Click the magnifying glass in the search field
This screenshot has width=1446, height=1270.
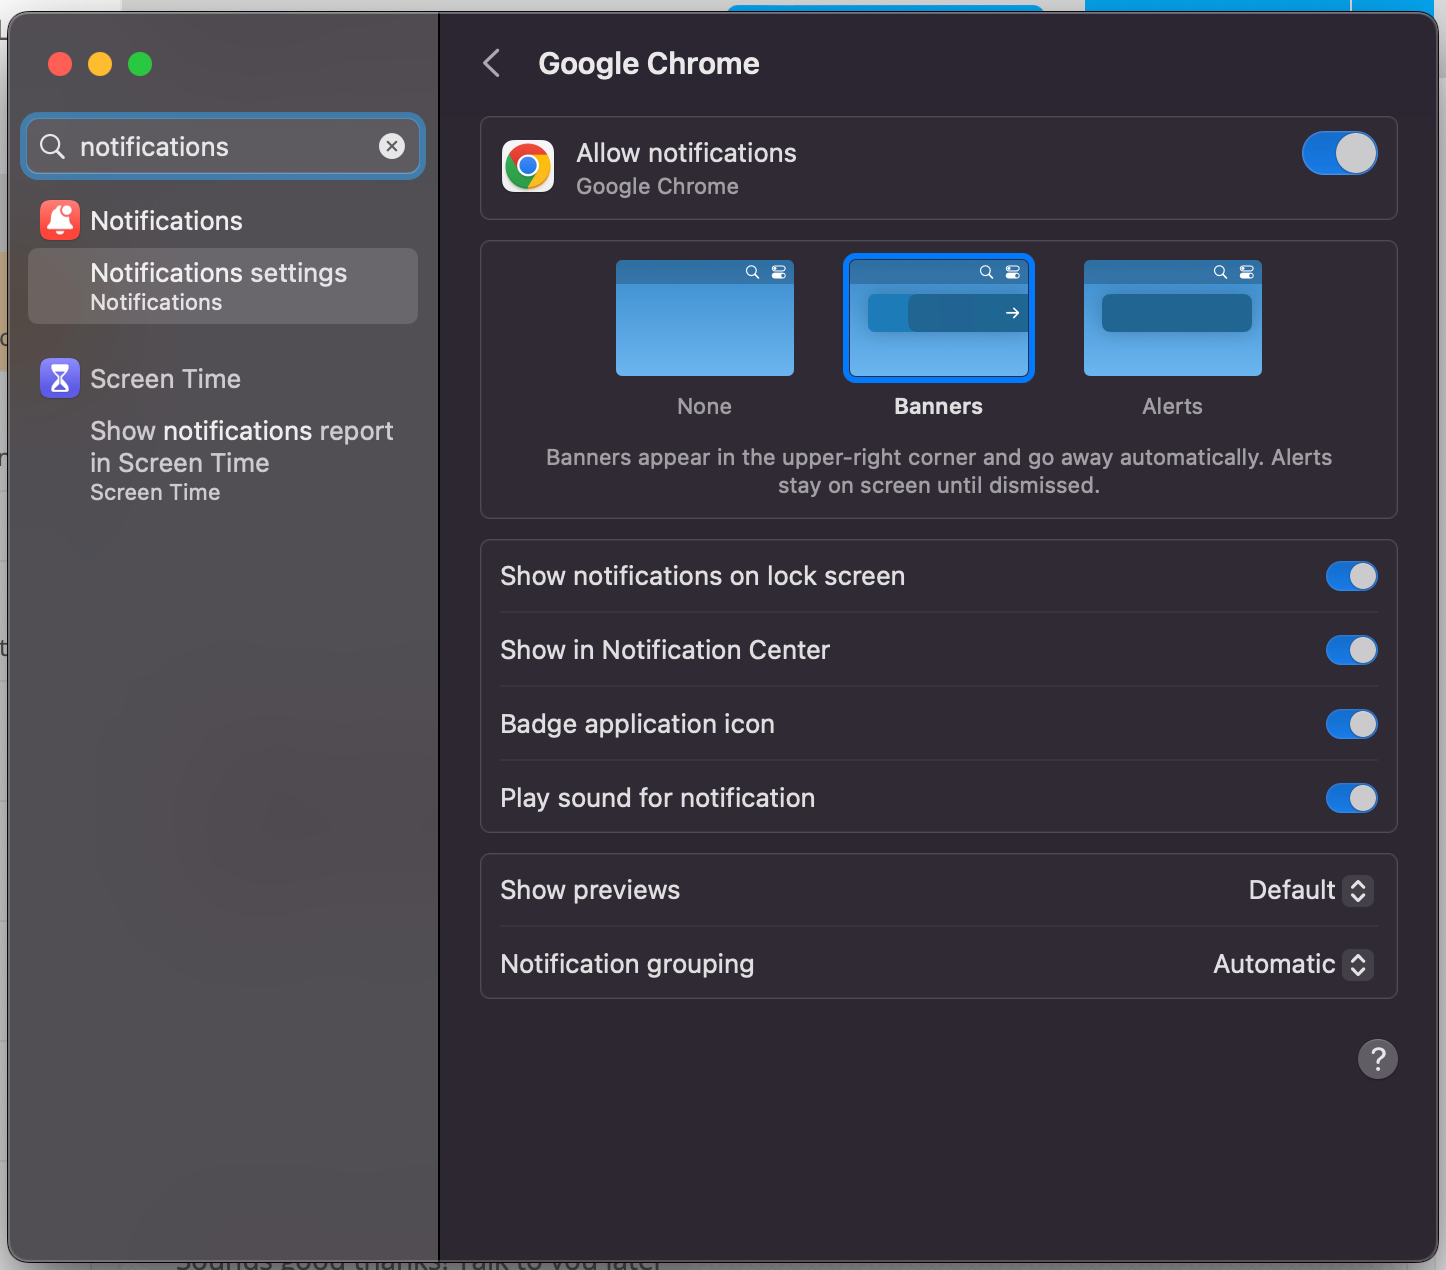point(52,146)
